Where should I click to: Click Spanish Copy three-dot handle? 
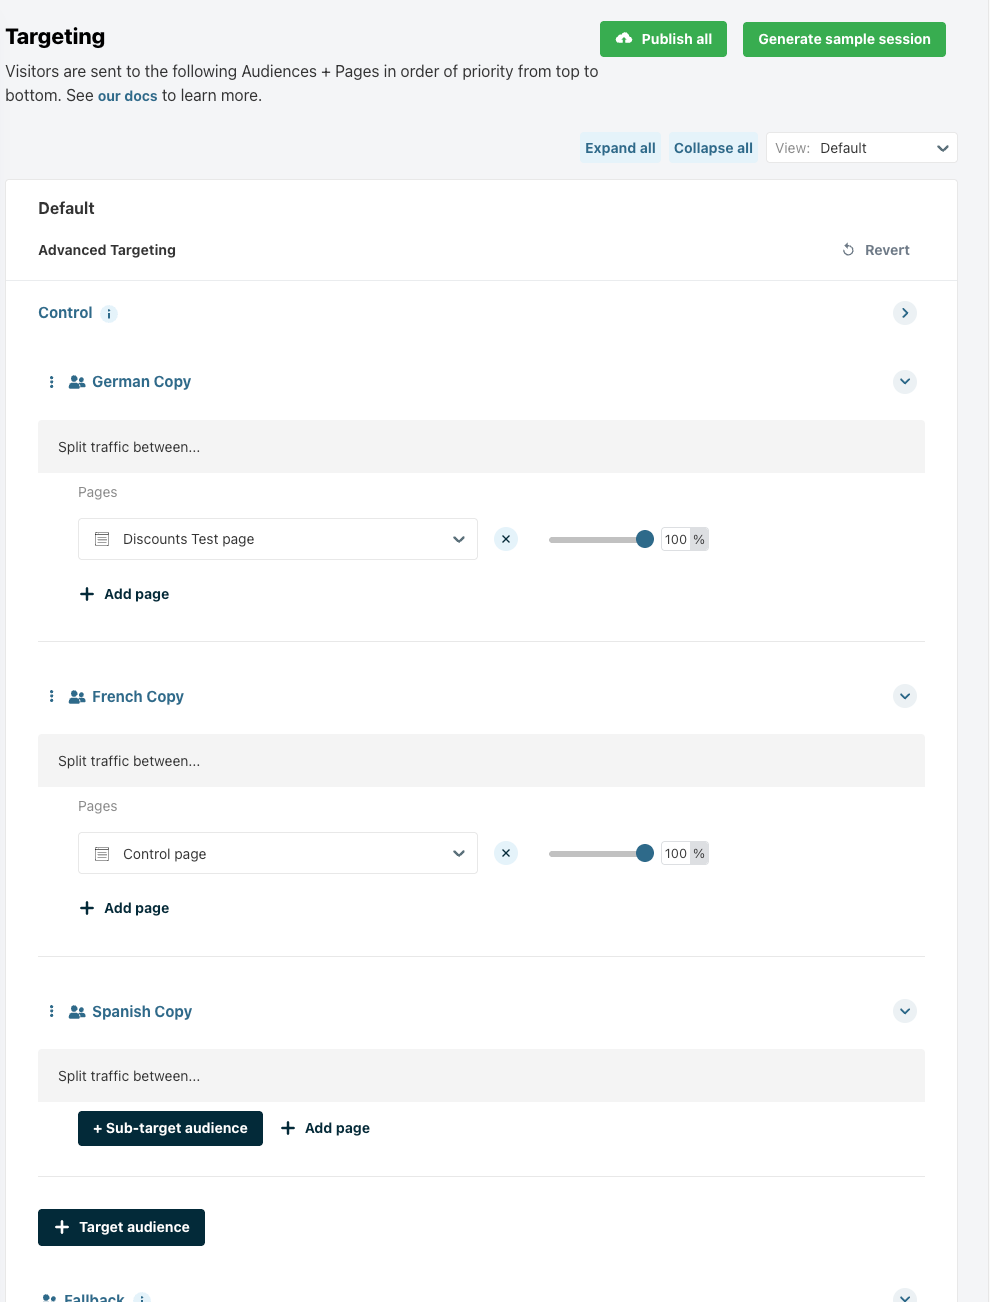pyautogui.click(x=52, y=1011)
